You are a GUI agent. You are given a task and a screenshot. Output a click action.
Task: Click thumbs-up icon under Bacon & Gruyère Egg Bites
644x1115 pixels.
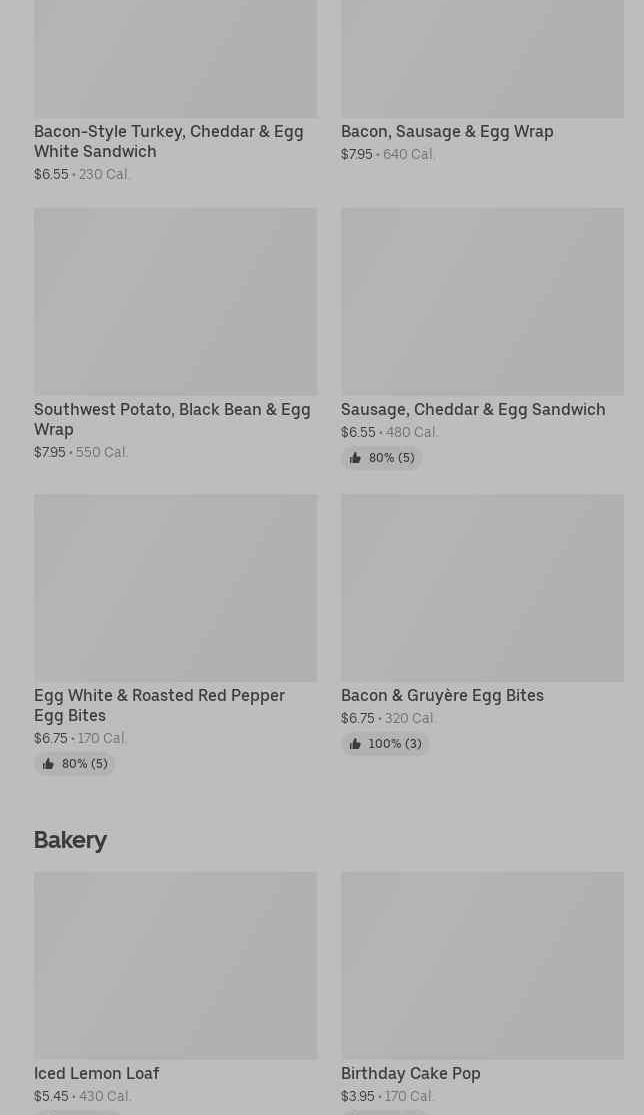tap(355, 744)
